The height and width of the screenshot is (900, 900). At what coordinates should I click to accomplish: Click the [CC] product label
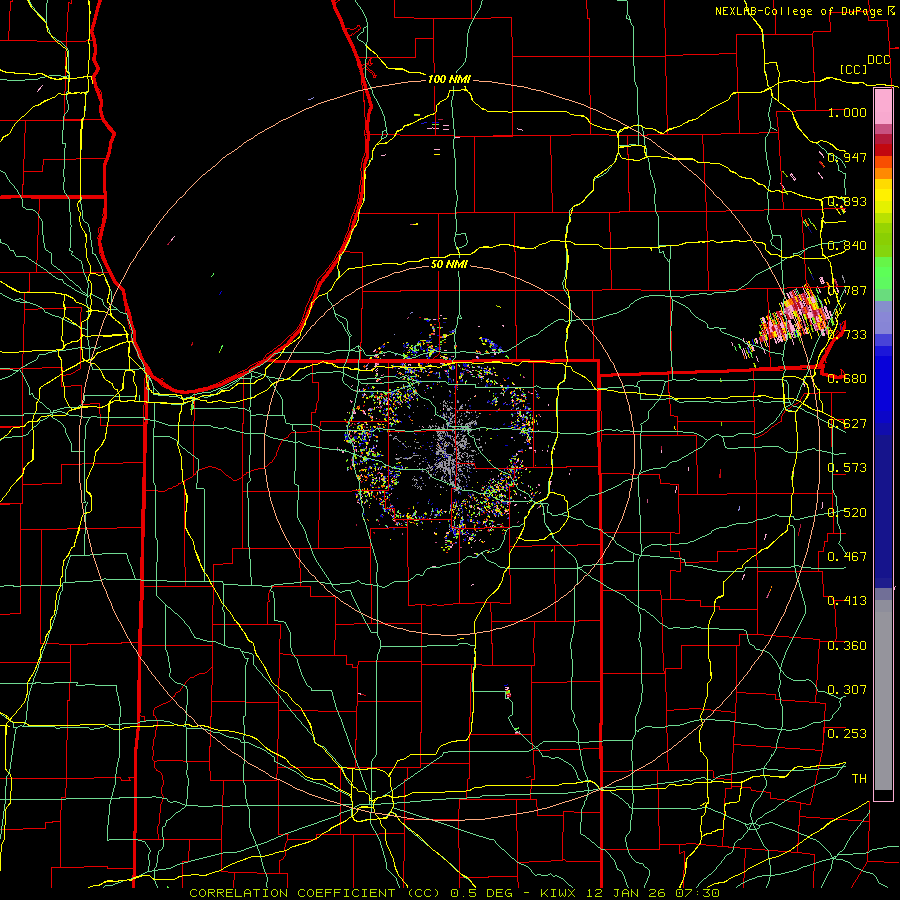(x=853, y=69)
